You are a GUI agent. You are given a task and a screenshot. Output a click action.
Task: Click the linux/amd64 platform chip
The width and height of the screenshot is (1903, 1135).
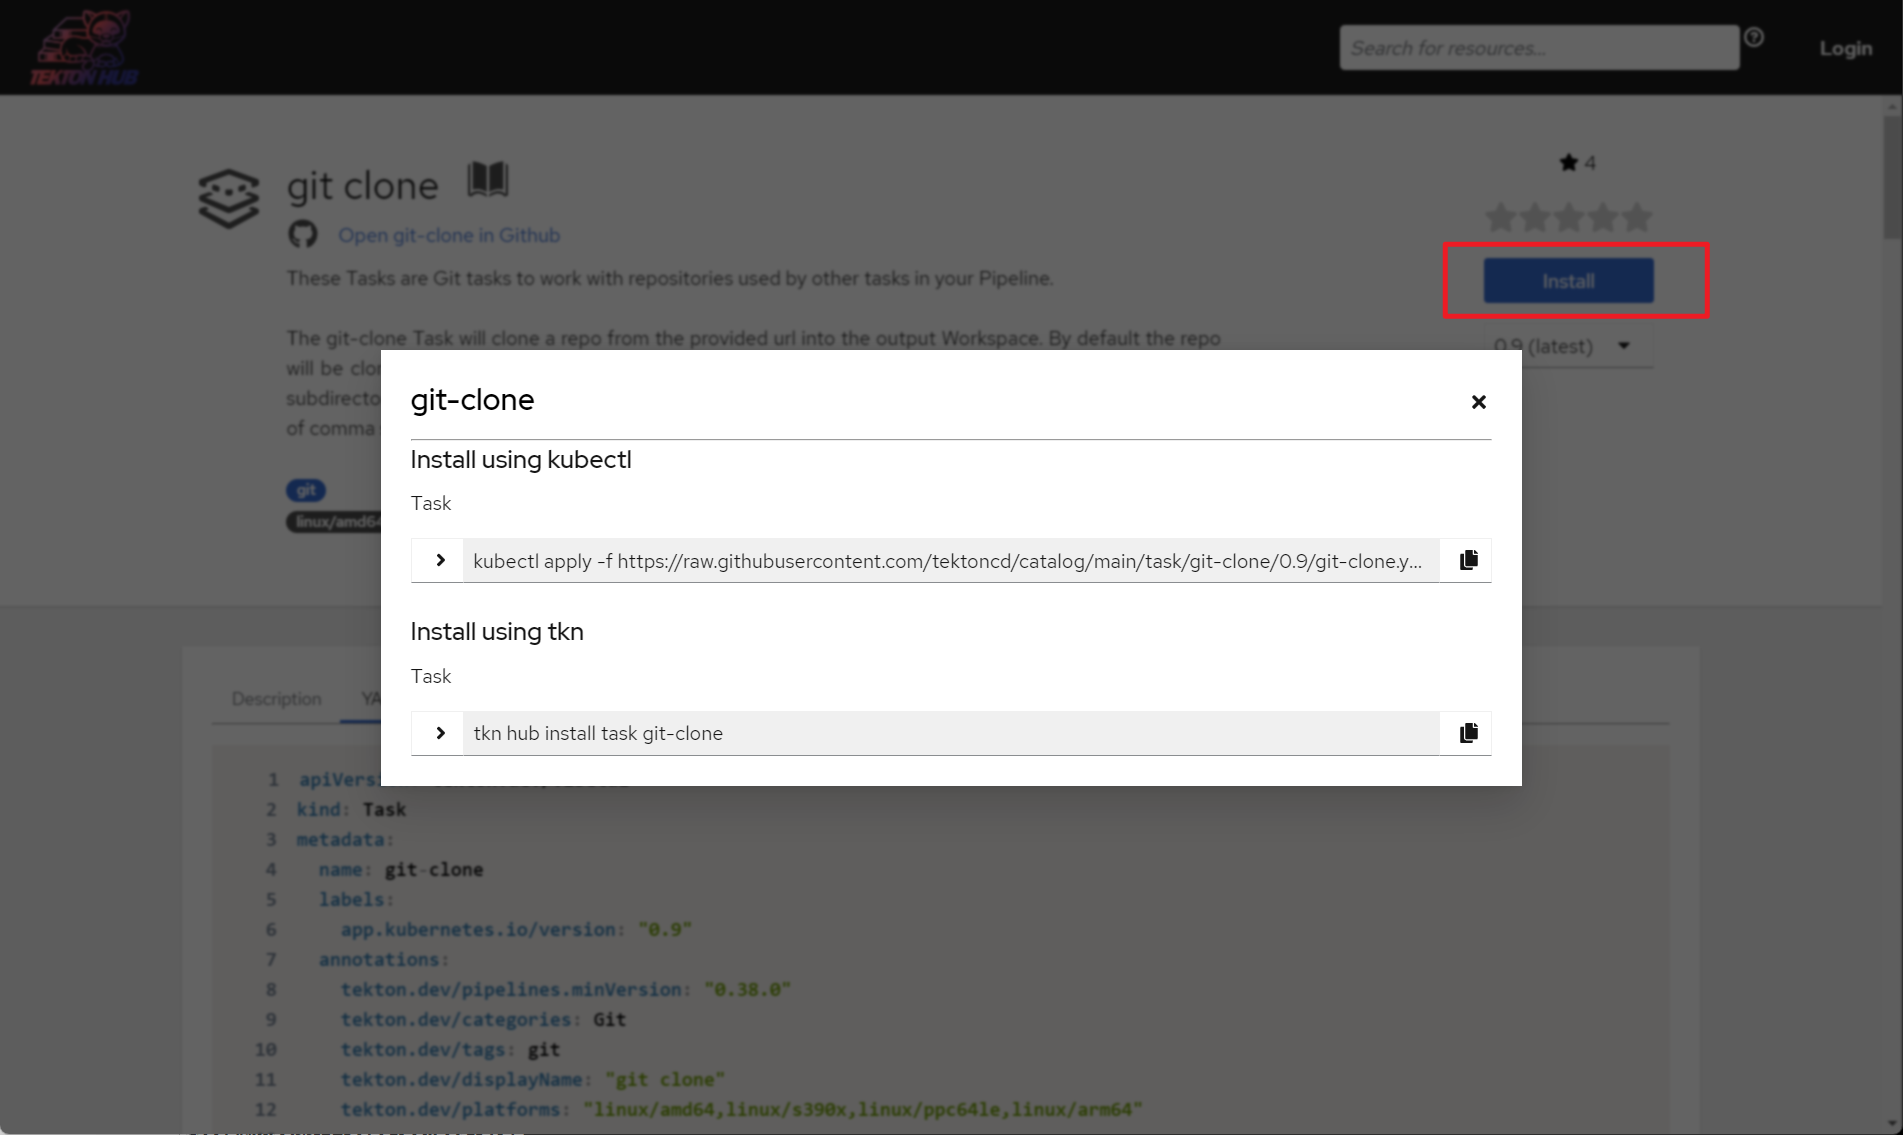334,522
